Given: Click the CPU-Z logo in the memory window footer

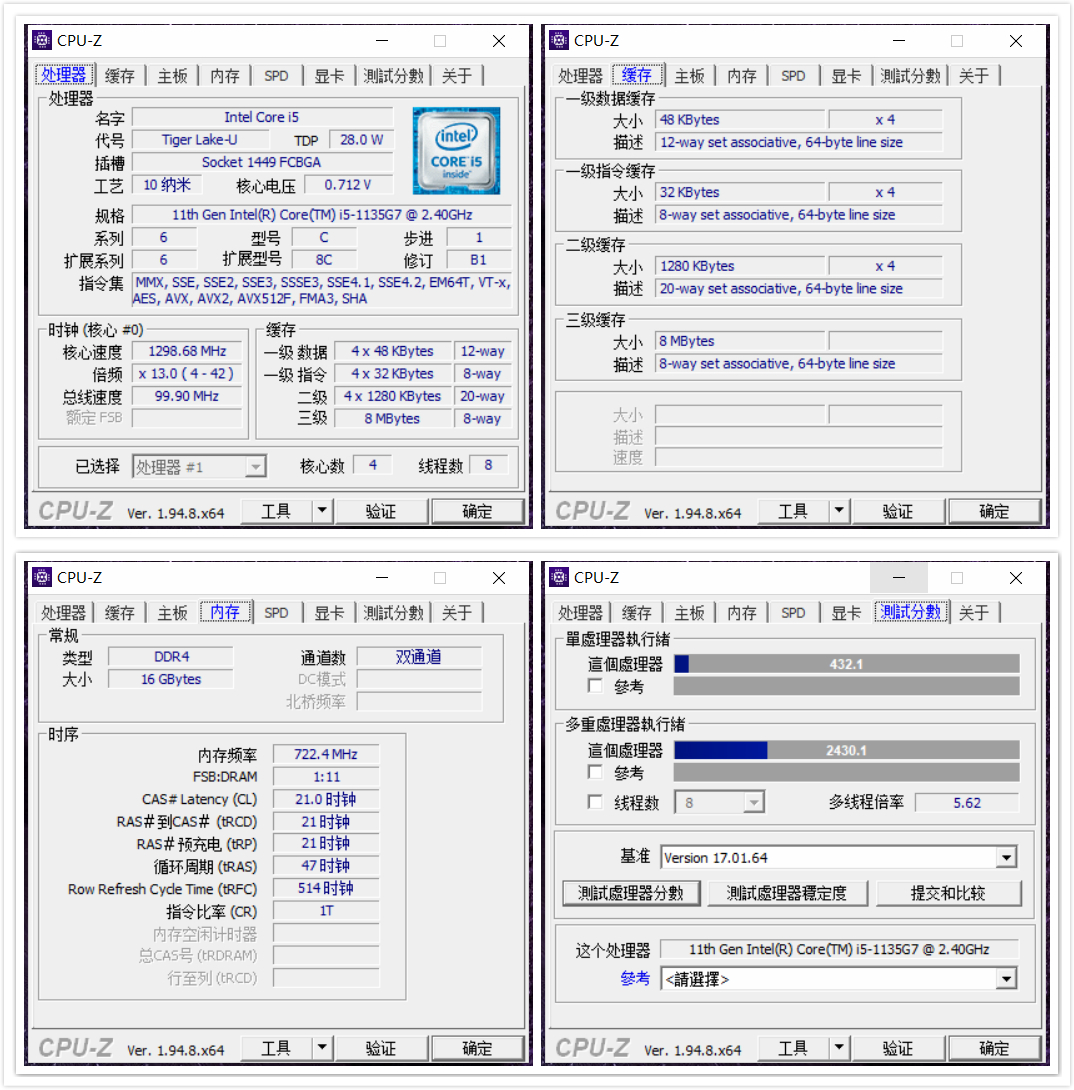Looking at the screenshot, I should point(75,1048).
